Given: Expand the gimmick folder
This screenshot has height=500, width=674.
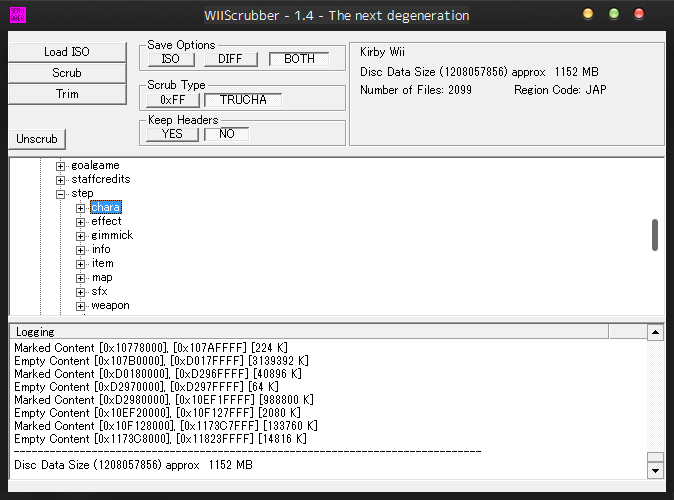Looking at the screenshot, I should tap(80, 236).
